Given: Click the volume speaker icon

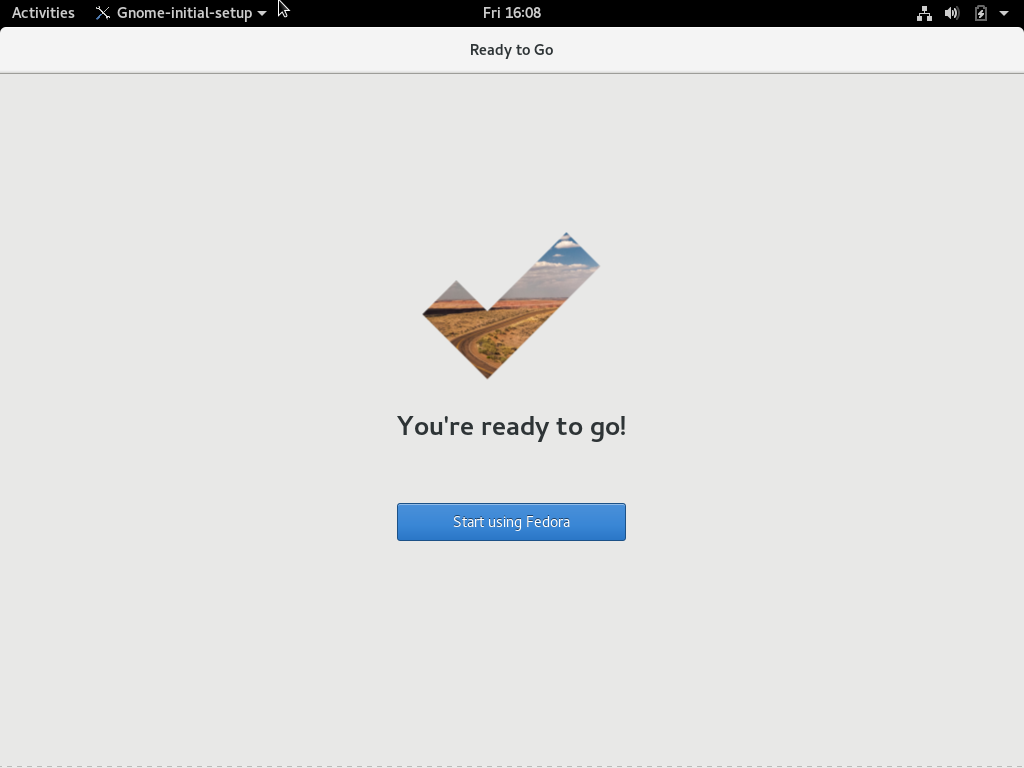Looking at the screenshot, I should 952,13.
